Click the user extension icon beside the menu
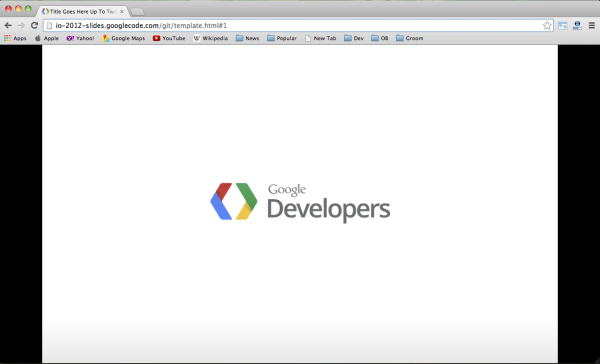Viewport: 600px width, 364px height. (577, 26)
